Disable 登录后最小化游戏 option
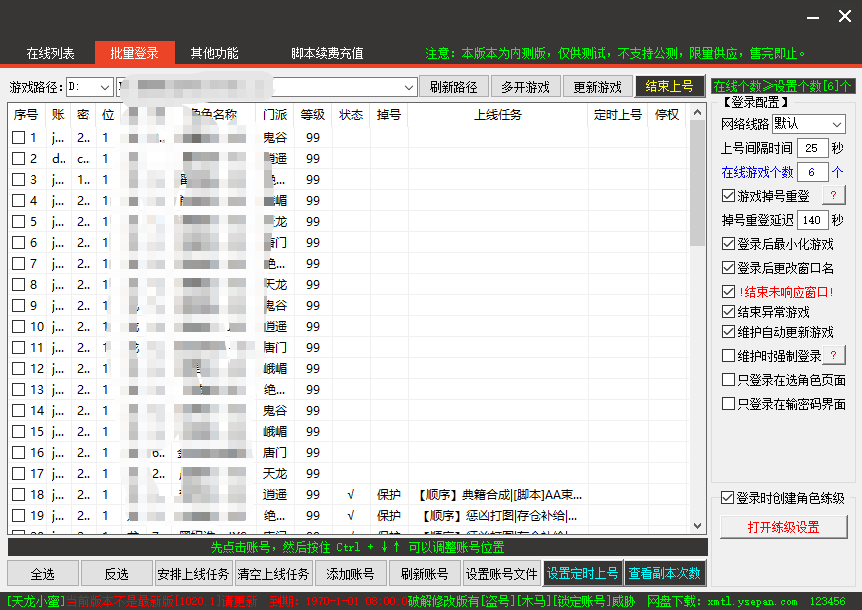 [728, 244]
